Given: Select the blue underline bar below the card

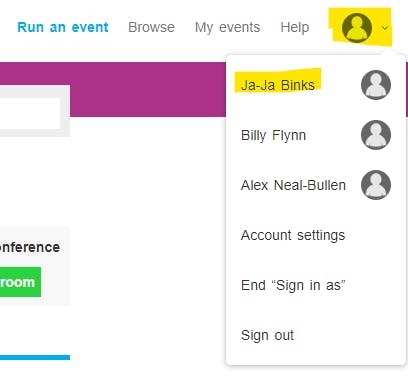Looking at the screenshot, I should coord(35,358).
